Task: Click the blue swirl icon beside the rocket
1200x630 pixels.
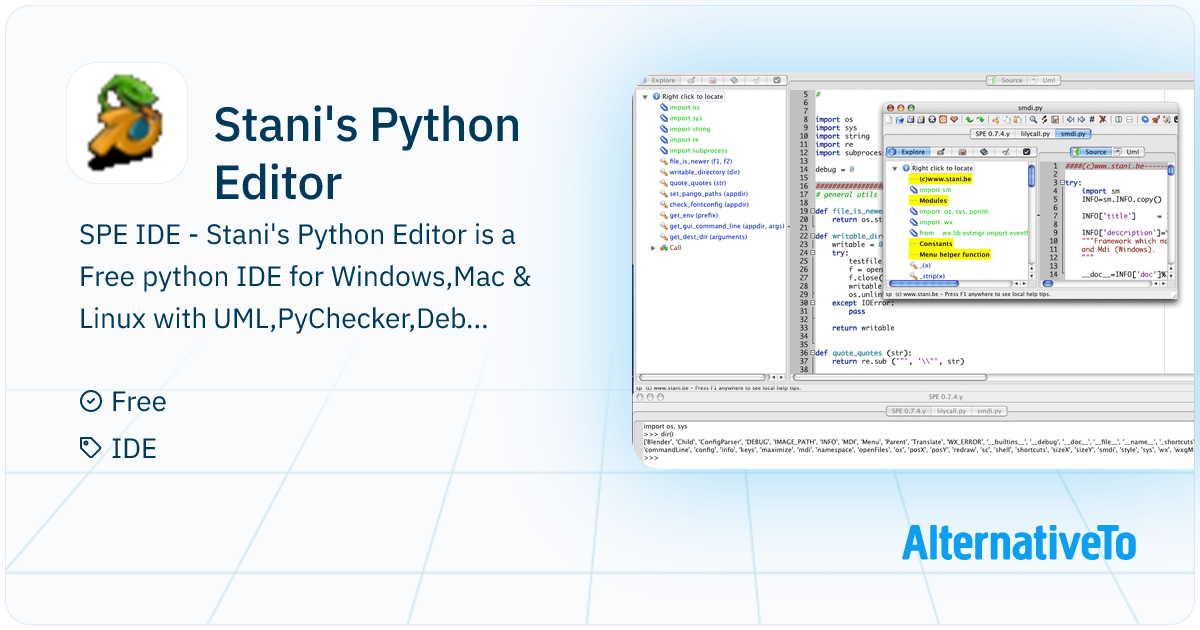Action: click(x=1145, y=119)
